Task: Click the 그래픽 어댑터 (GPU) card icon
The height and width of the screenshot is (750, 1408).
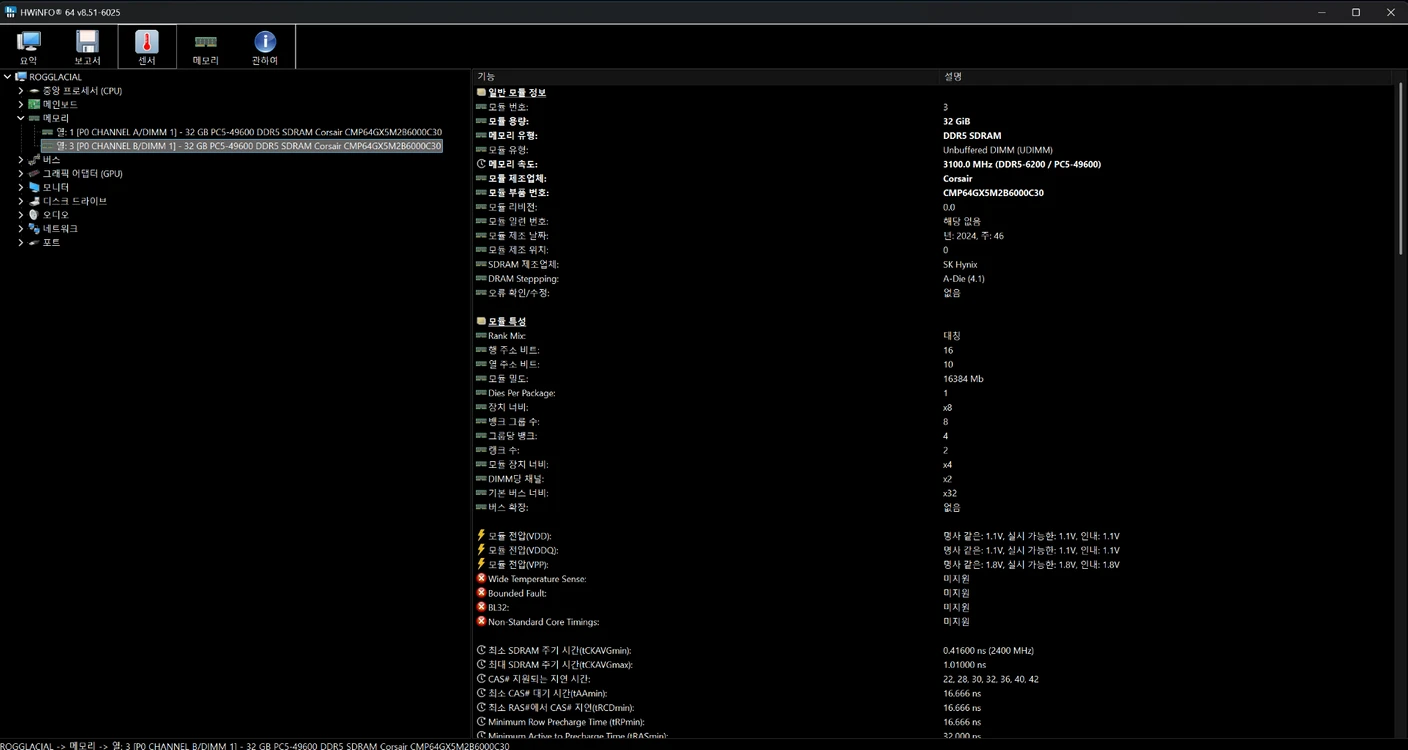Action: pyautogui.click(x=34, y=173)
